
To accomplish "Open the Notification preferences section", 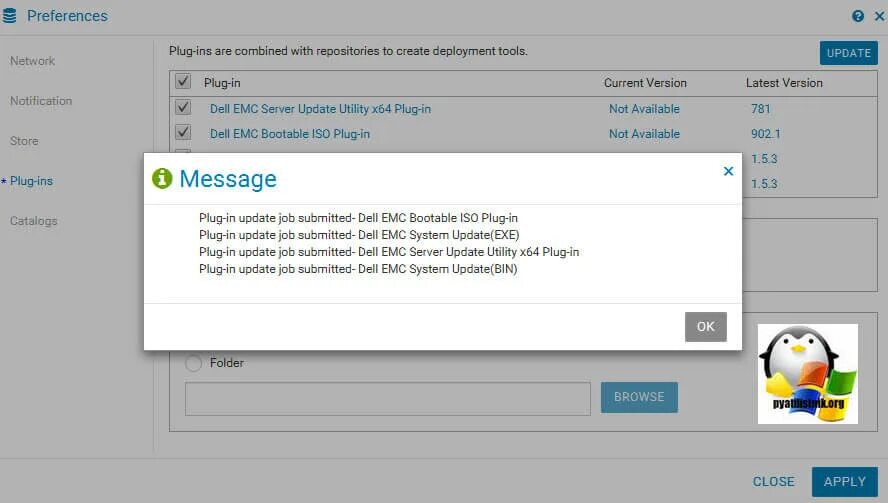I will (x=41, y=101).
